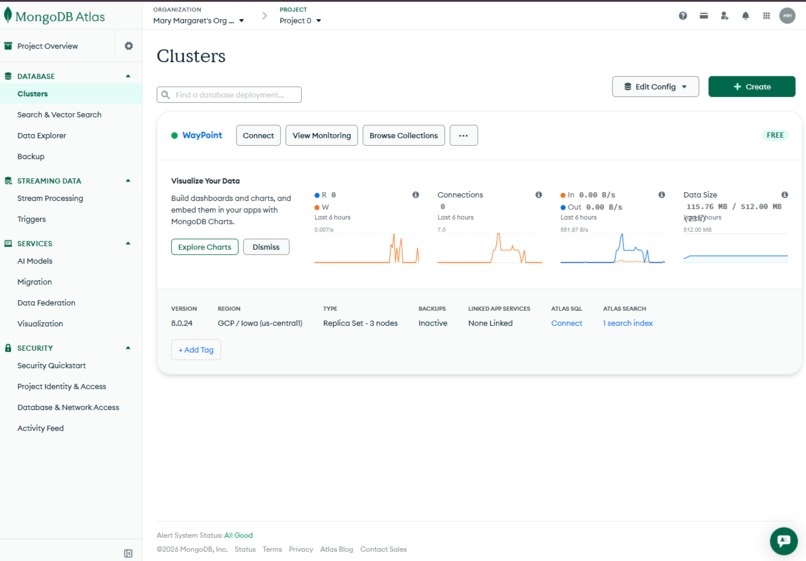Click Connect button for WayPoint
Screen dimensions: 806x561
pyautogui.click(x=258, y=136)
